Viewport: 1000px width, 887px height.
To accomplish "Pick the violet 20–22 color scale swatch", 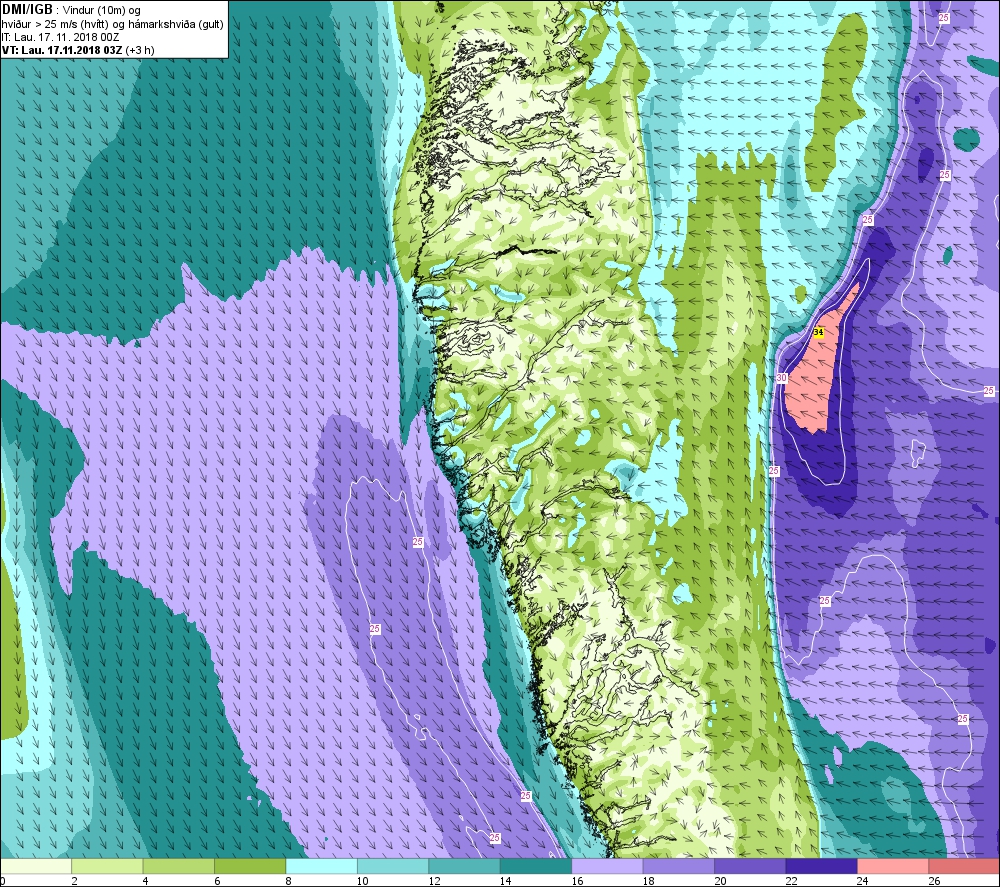I will point(750,866).
